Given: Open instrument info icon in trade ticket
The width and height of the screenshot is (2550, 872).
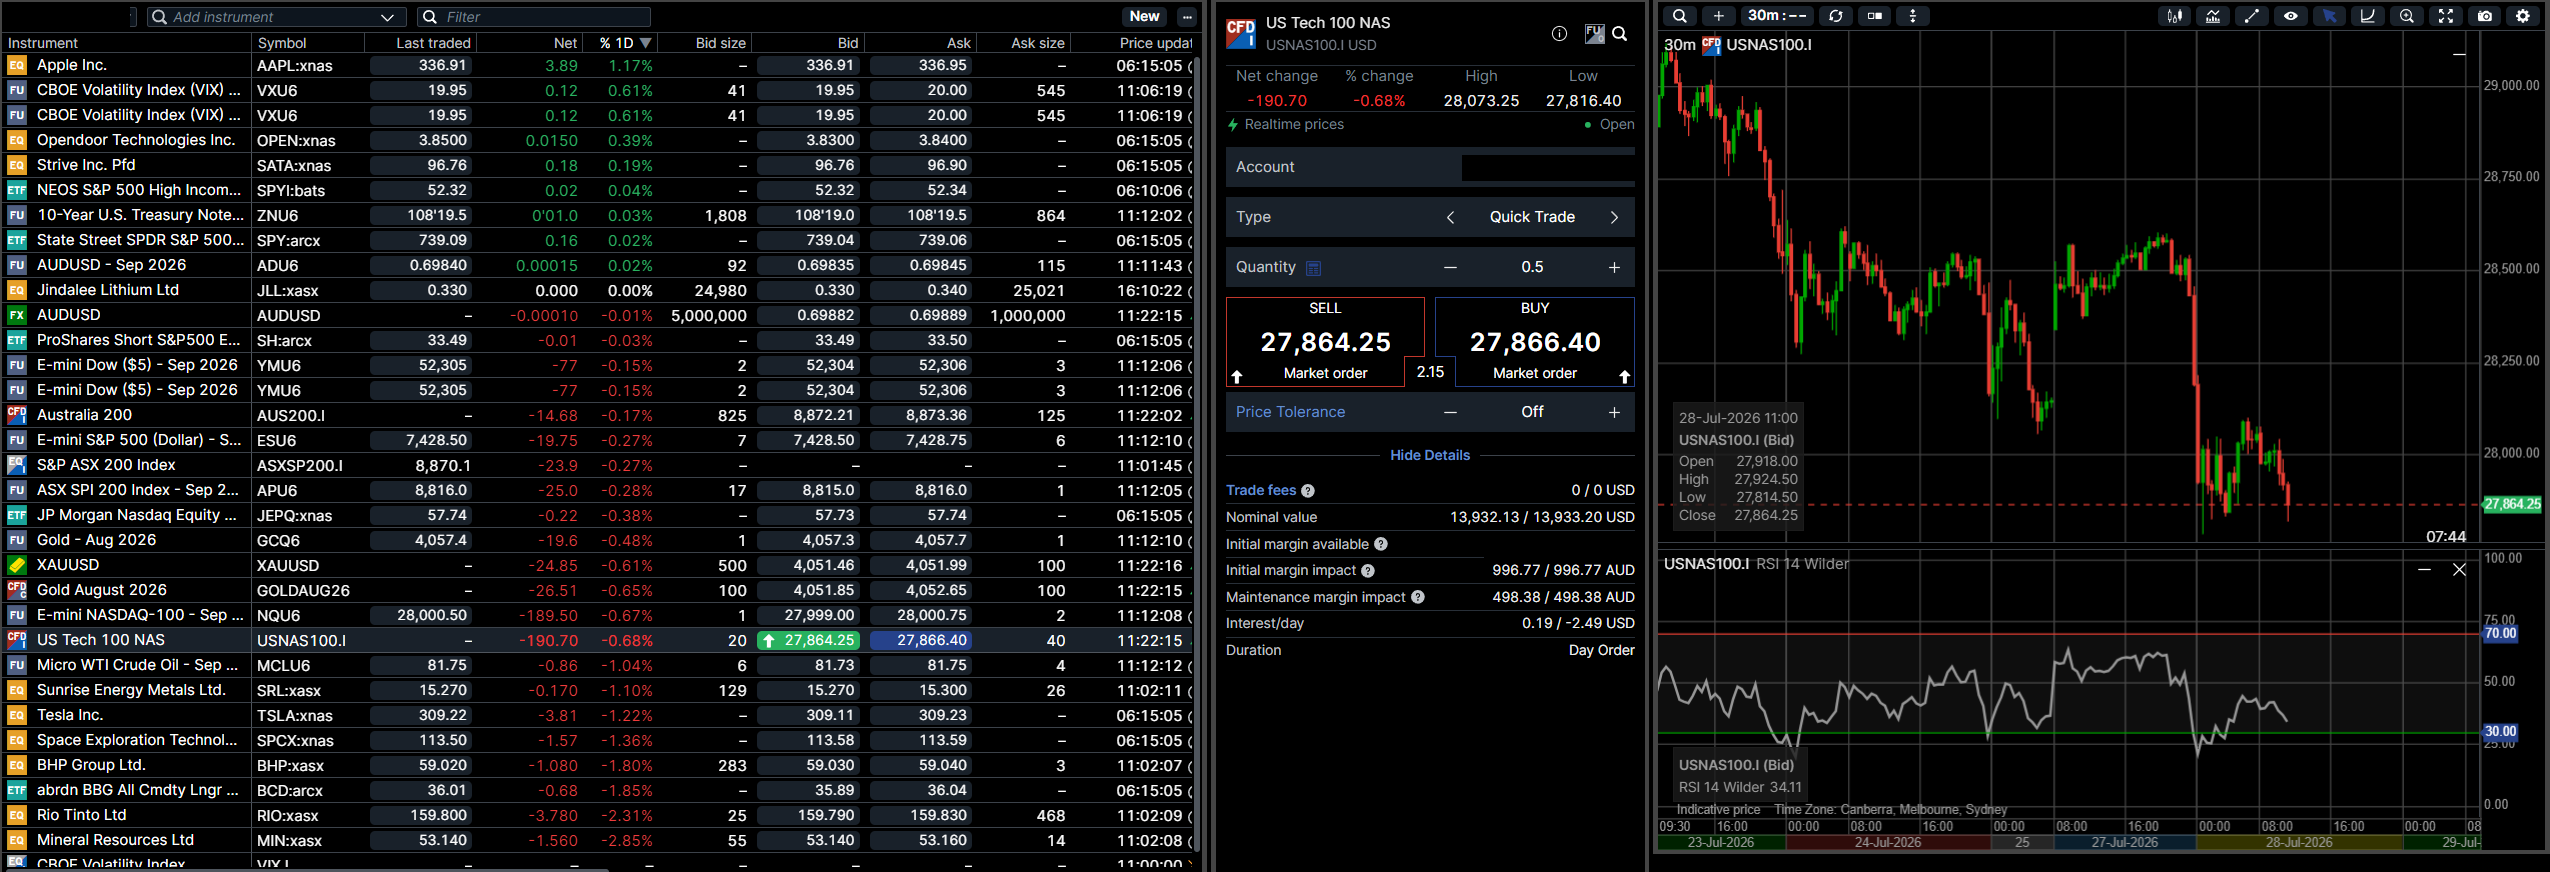Looking at the screenshot, I should pos(1559,34).
